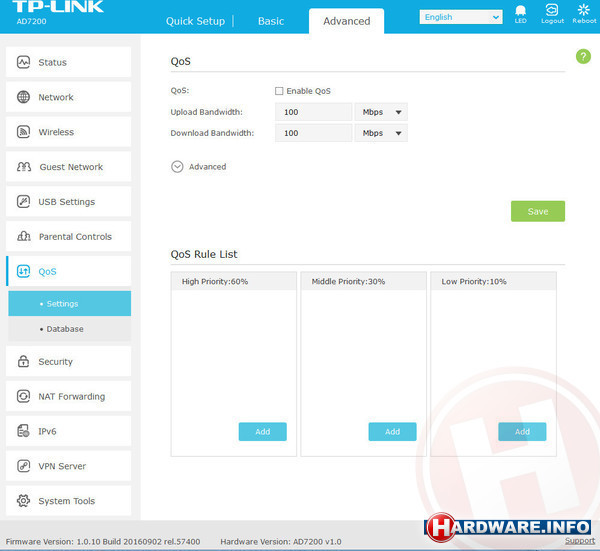Click the Parental Controls family icon
This screenshot has height=551, width=600.
tap(24, 236)
